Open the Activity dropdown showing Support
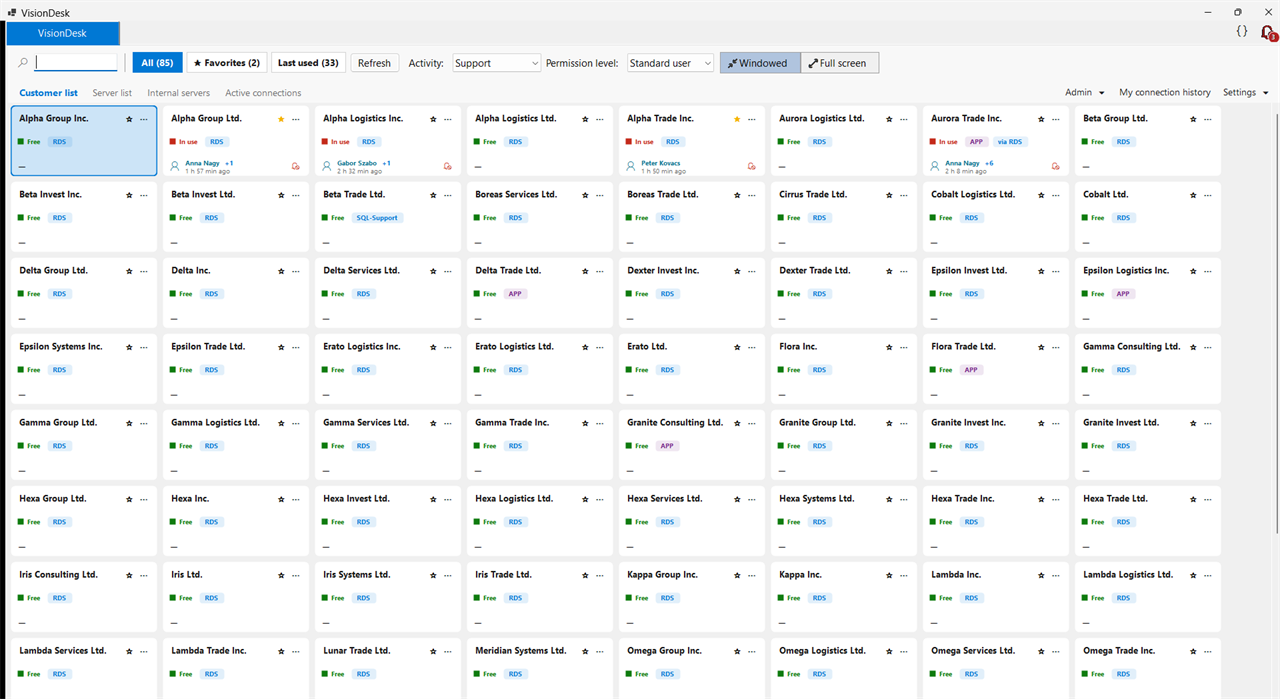The height and width of the screenshot is (699, 1280). (x=496, y=63)
